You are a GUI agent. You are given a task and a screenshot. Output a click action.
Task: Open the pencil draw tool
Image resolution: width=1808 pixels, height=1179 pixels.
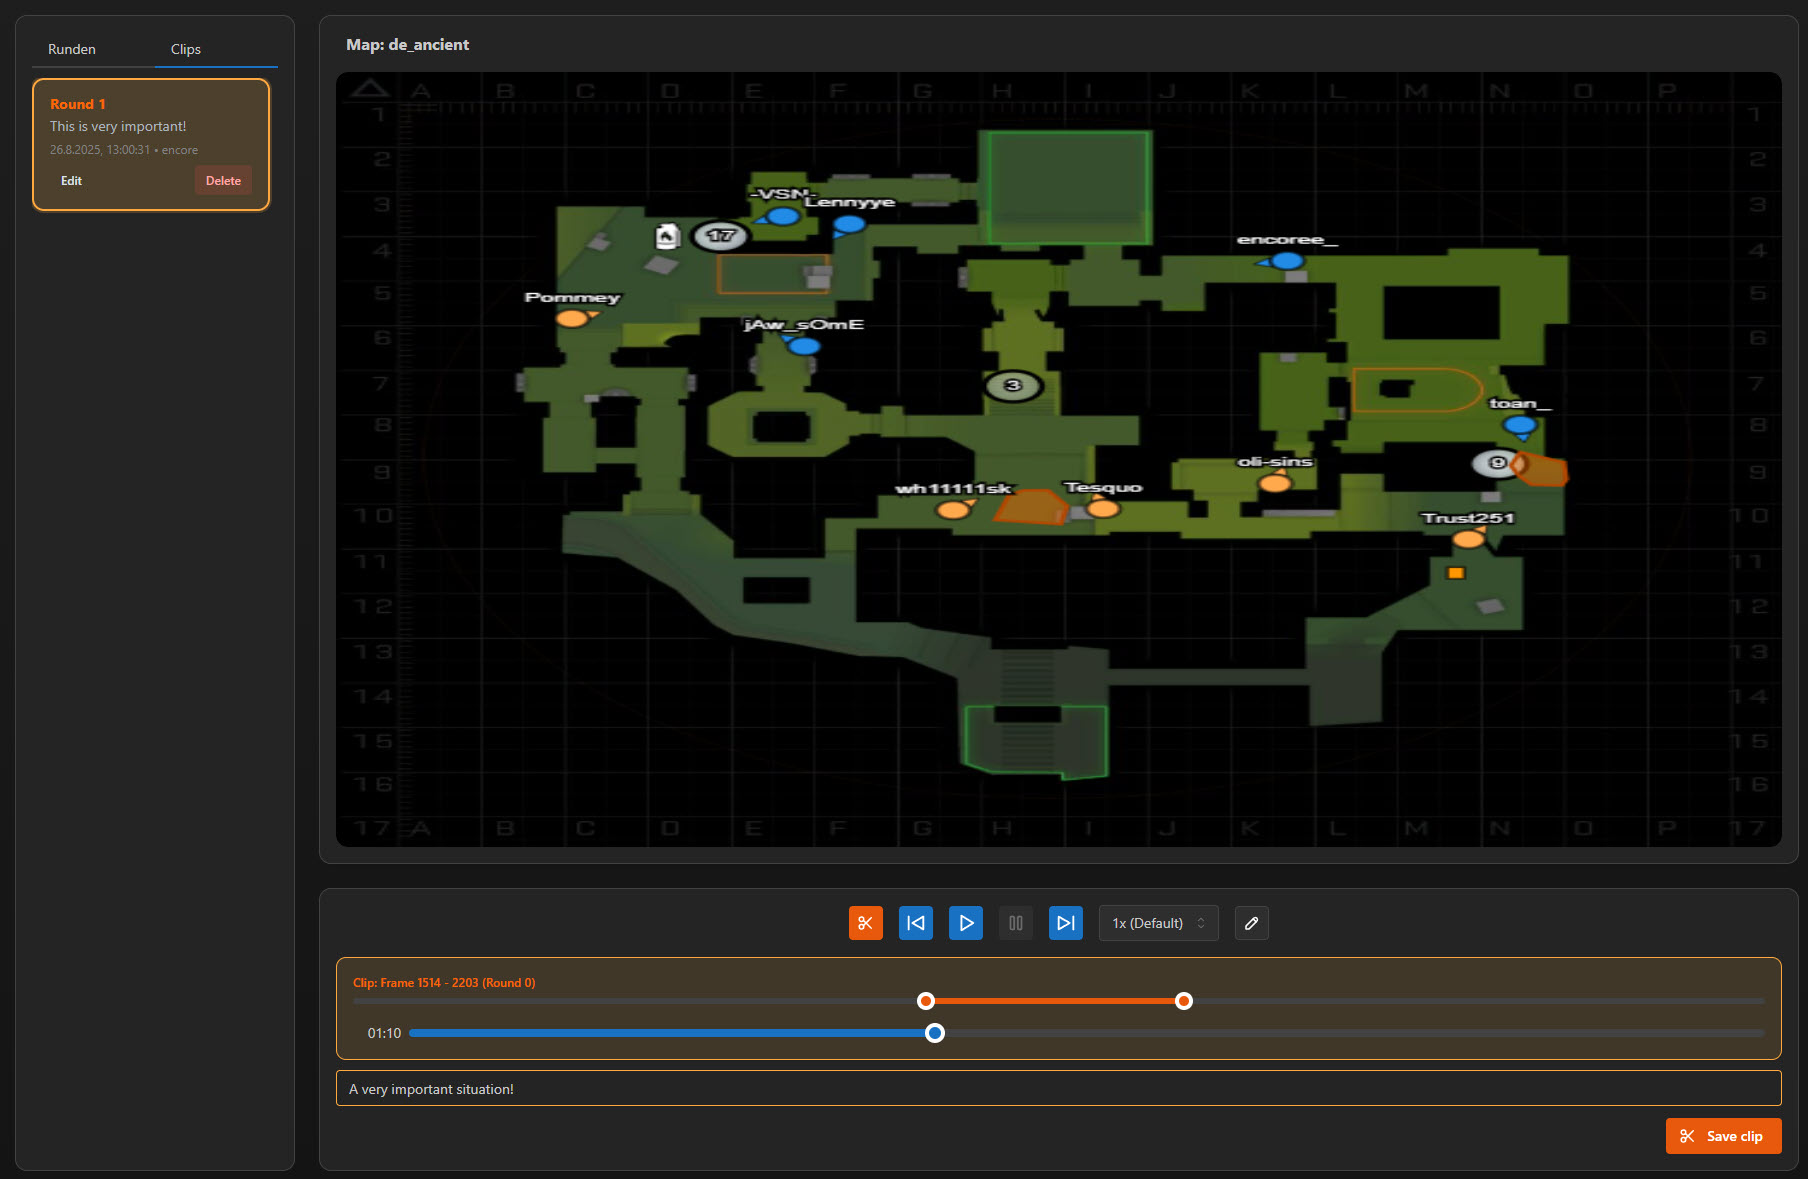point(1251,923)
